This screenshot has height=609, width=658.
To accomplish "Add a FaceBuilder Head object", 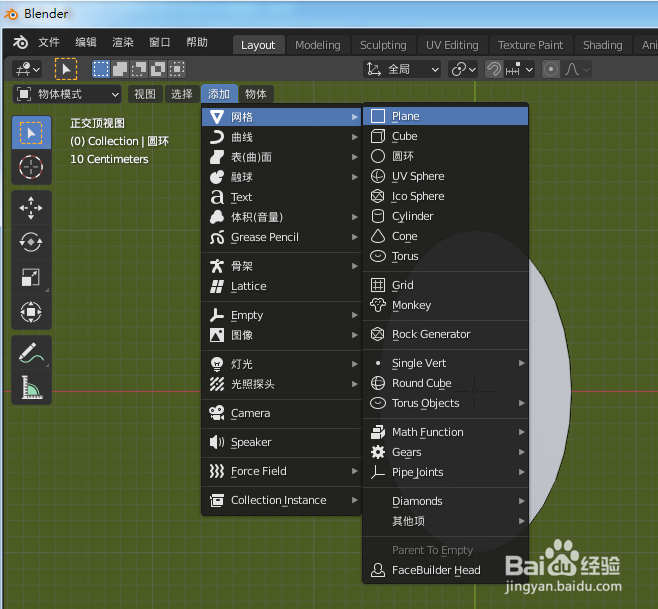I will tap(445, 570).
